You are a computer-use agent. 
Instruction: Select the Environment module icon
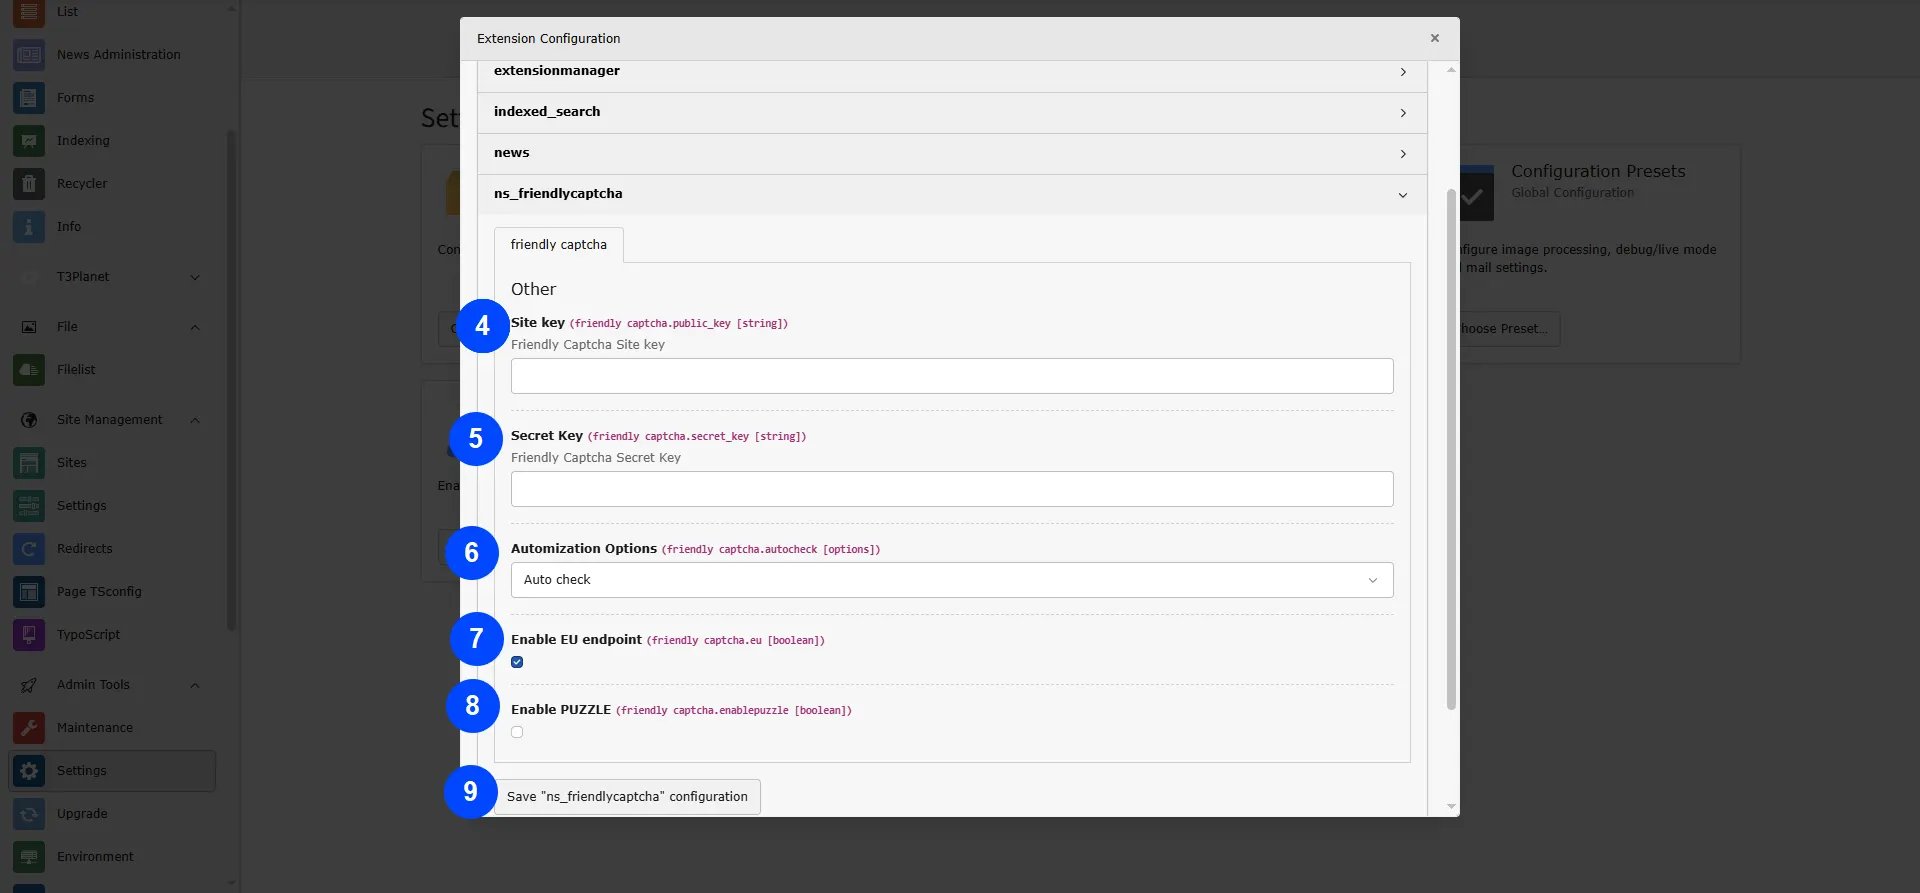click(x=29, y=857)
